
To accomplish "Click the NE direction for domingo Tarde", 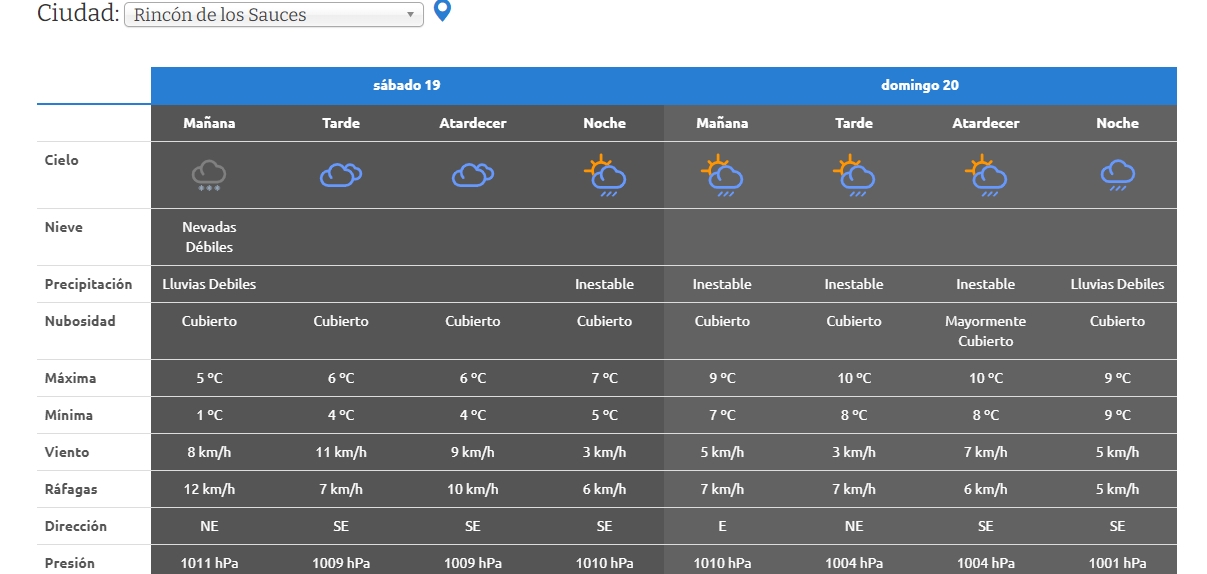I will pyautogui.click(x=854, y=526).
